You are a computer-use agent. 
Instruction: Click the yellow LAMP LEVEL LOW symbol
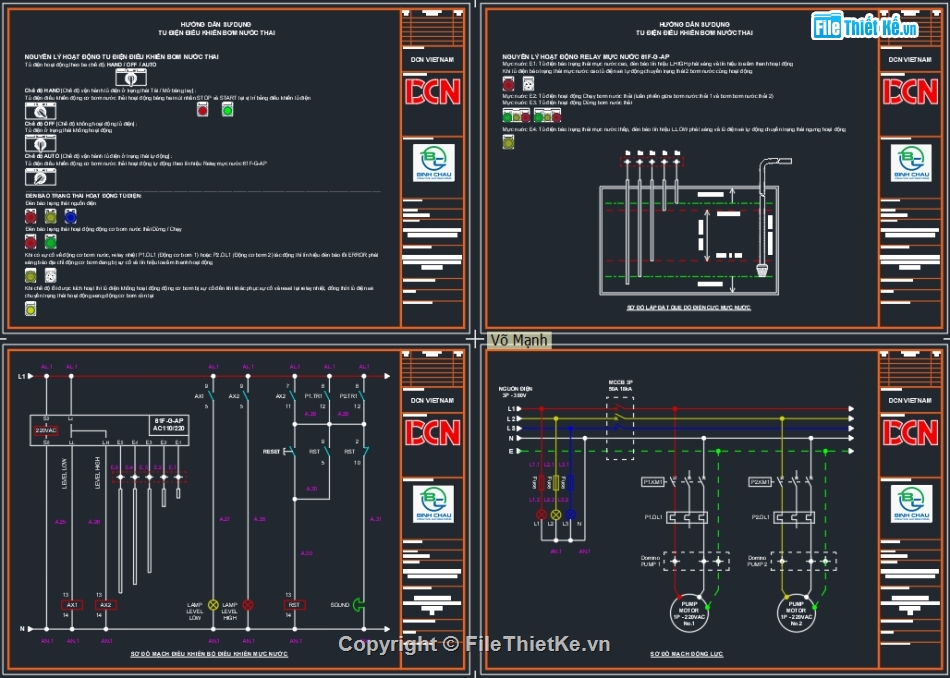tap(213, 605)
